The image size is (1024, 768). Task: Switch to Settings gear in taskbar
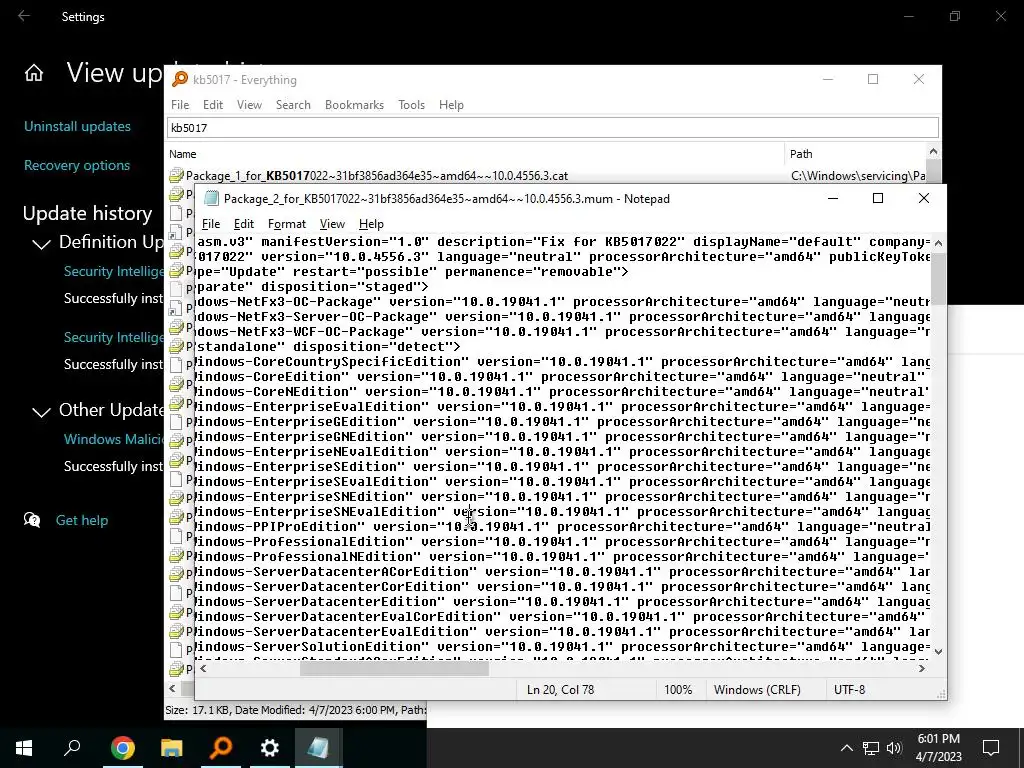[x=270, y=748]
